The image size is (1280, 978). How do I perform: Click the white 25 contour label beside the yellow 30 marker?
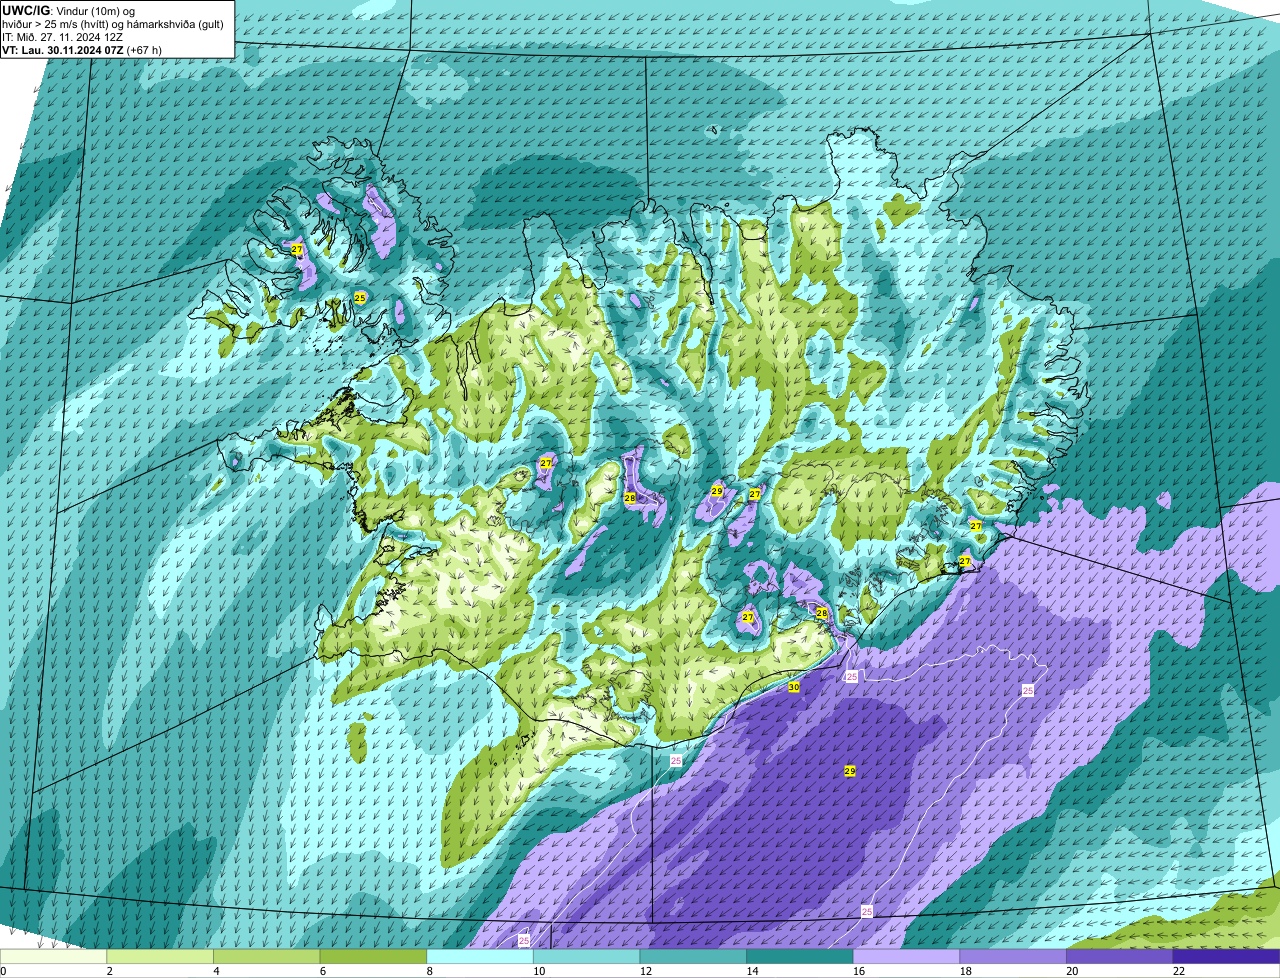pos(852,677)
